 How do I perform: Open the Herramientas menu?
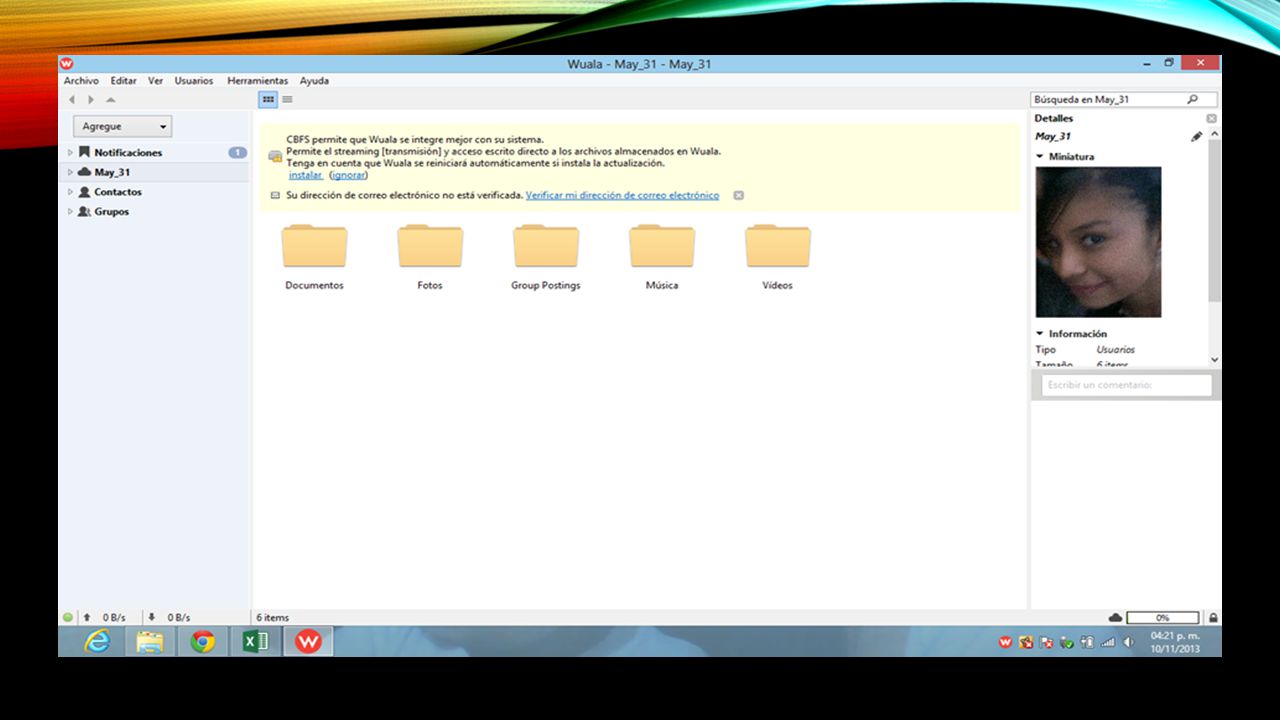point(257,81)
